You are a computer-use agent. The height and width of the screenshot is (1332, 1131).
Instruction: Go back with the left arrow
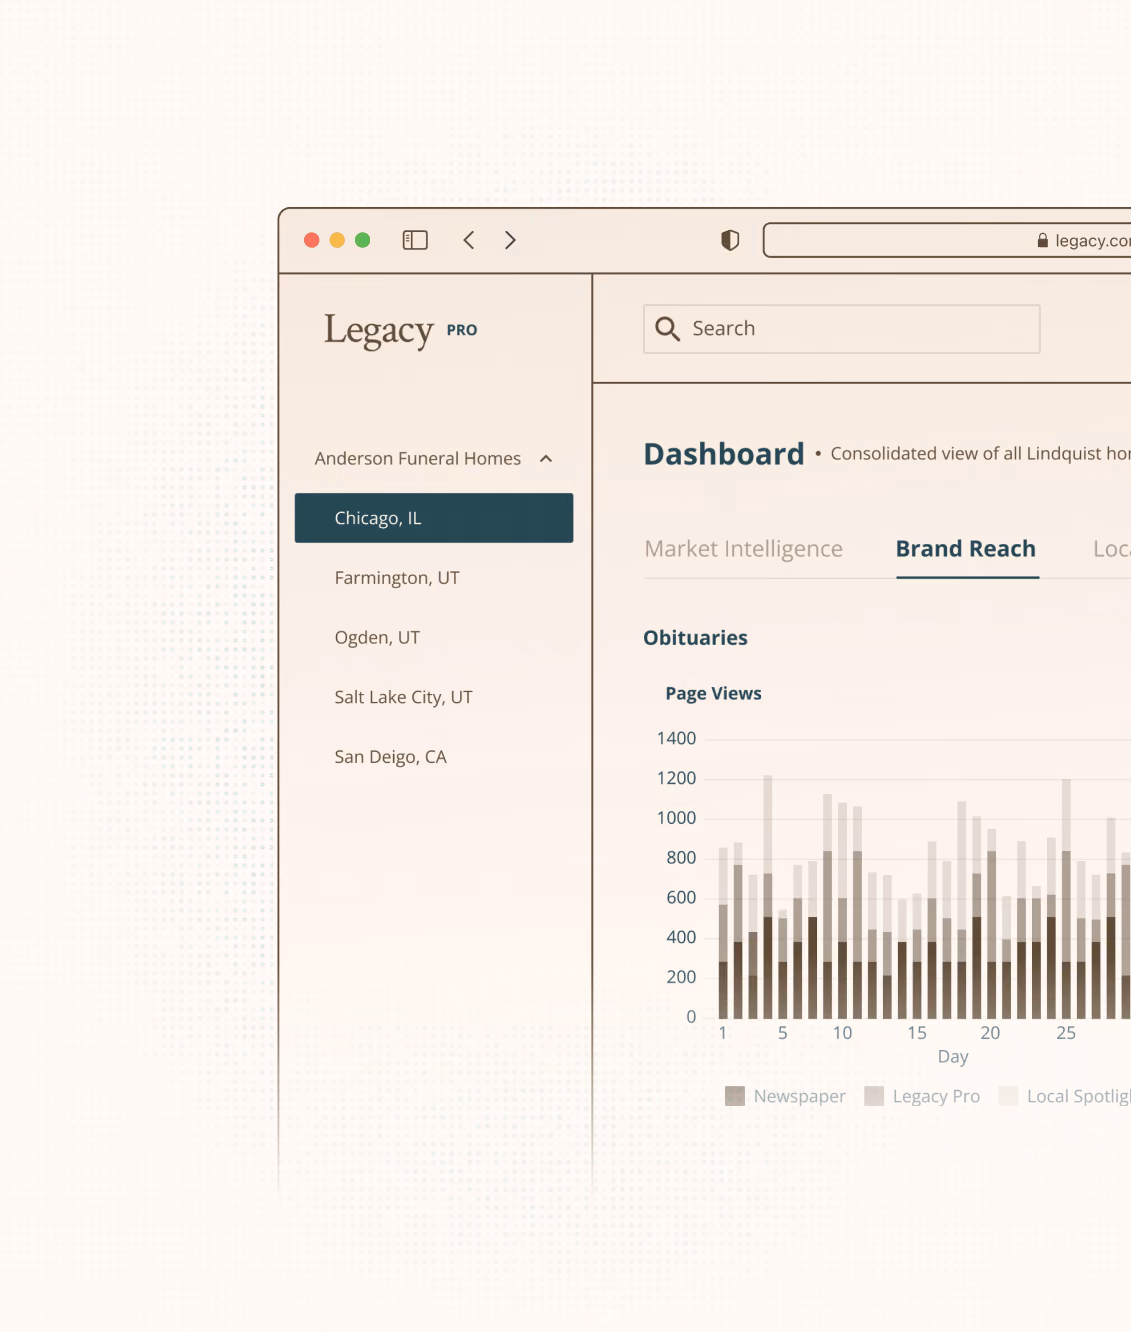pos(469,240)
